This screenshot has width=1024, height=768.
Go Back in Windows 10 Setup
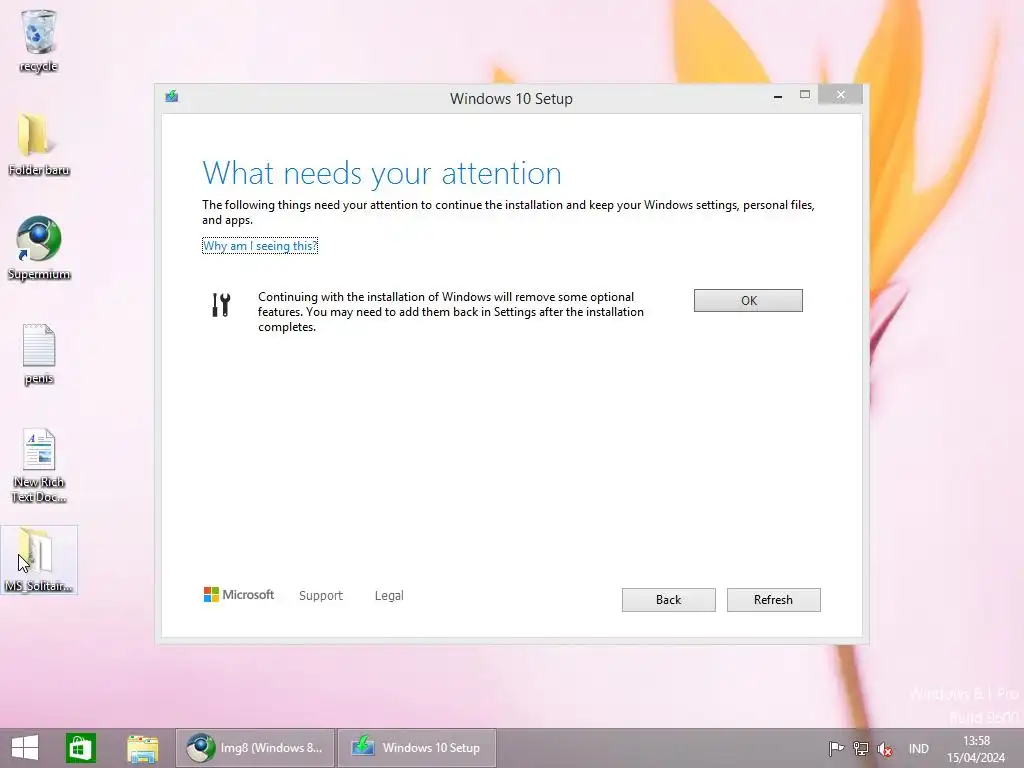click(668, 600)
